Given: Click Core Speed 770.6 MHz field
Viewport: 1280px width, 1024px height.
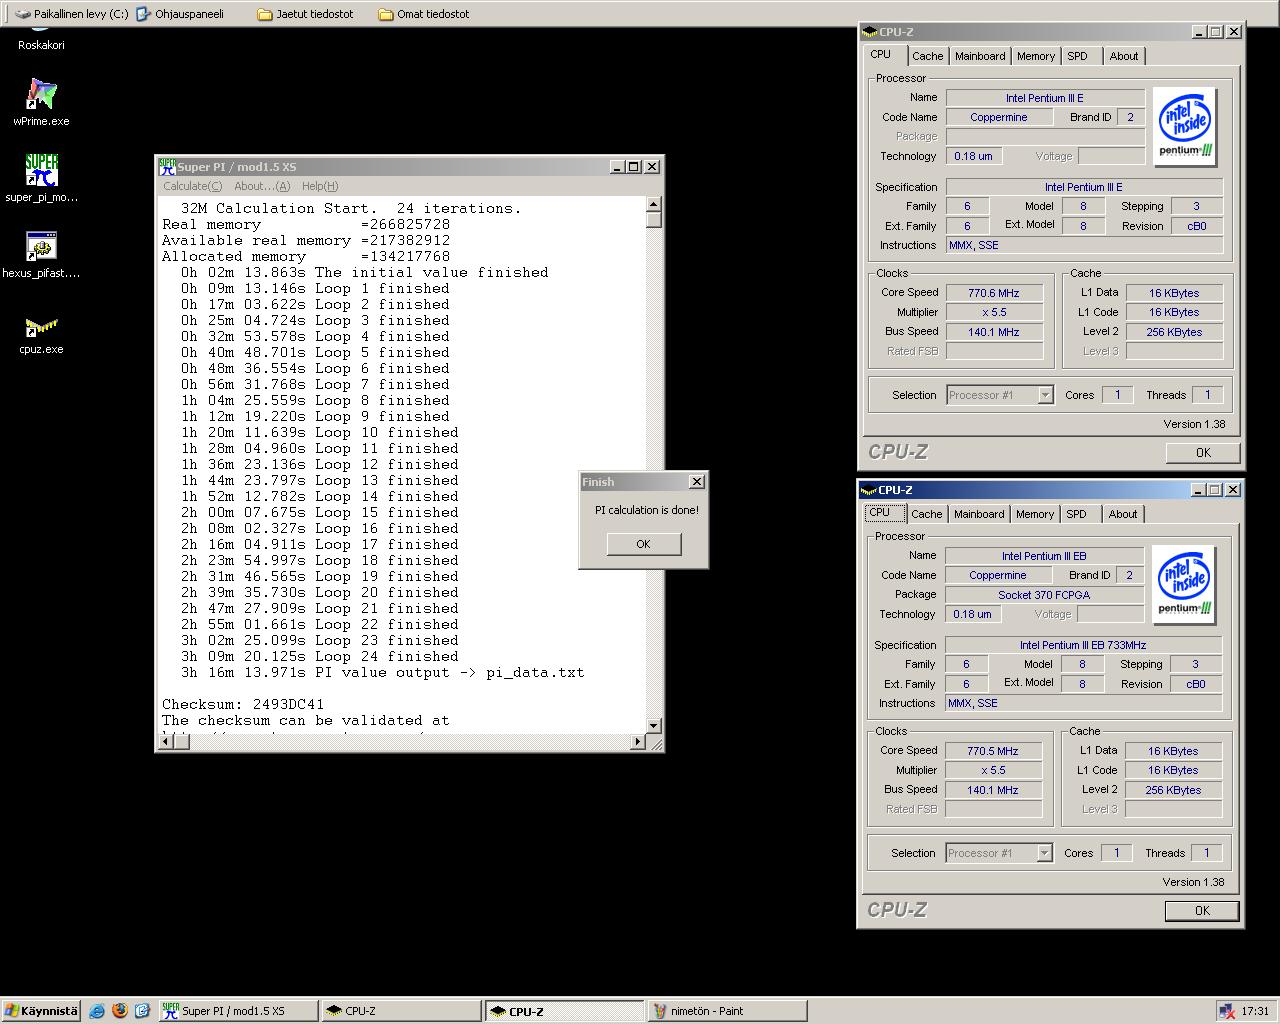Looking at the screenshot, I should tap(994, 293).
